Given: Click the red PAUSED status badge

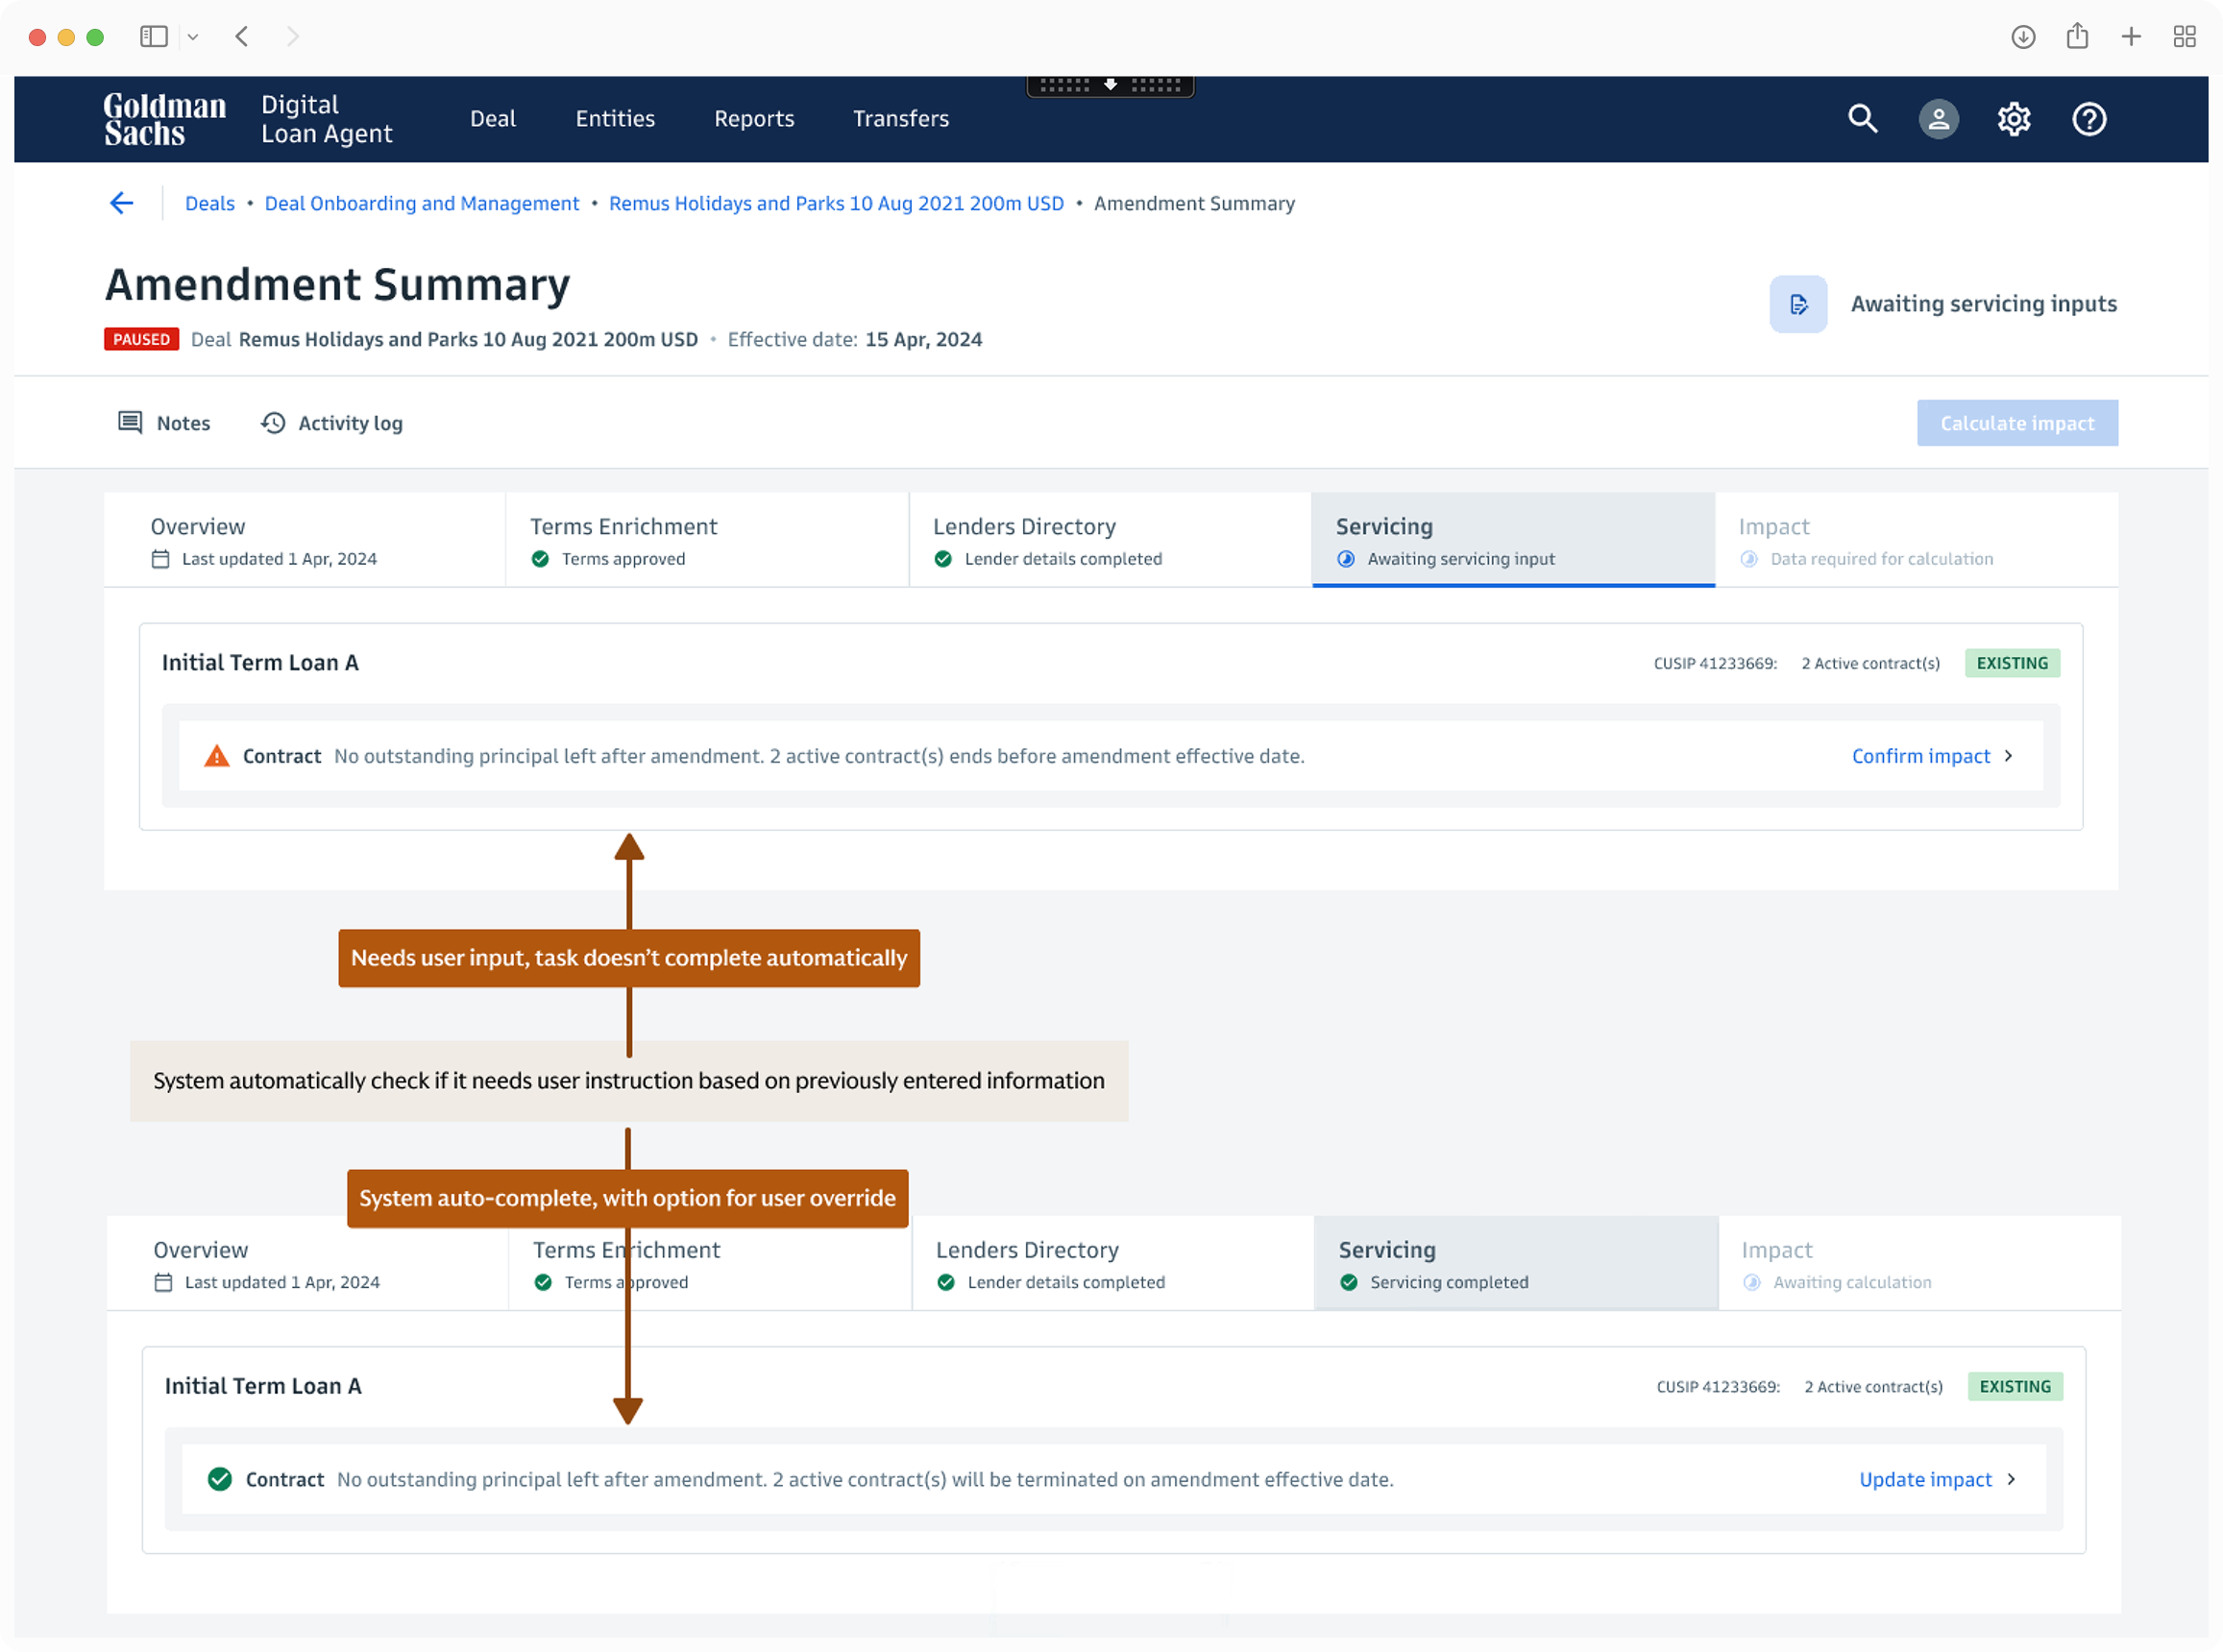Looking at the screenshot, I should pyautogui.click(x=141, y=339).
